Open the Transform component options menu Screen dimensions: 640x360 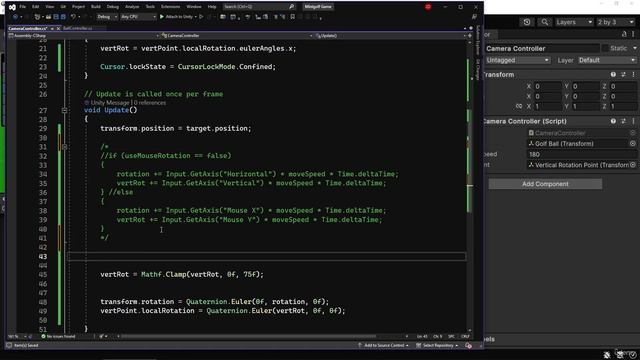[633, 75]
